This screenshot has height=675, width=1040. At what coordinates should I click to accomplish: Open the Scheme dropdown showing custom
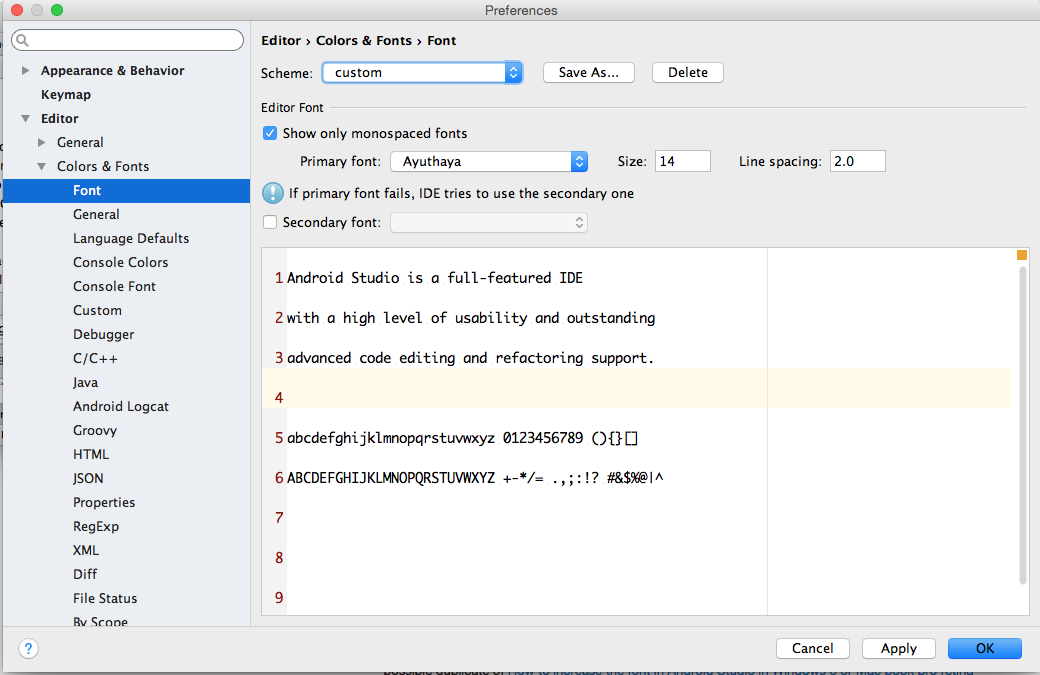coord(422,72)
